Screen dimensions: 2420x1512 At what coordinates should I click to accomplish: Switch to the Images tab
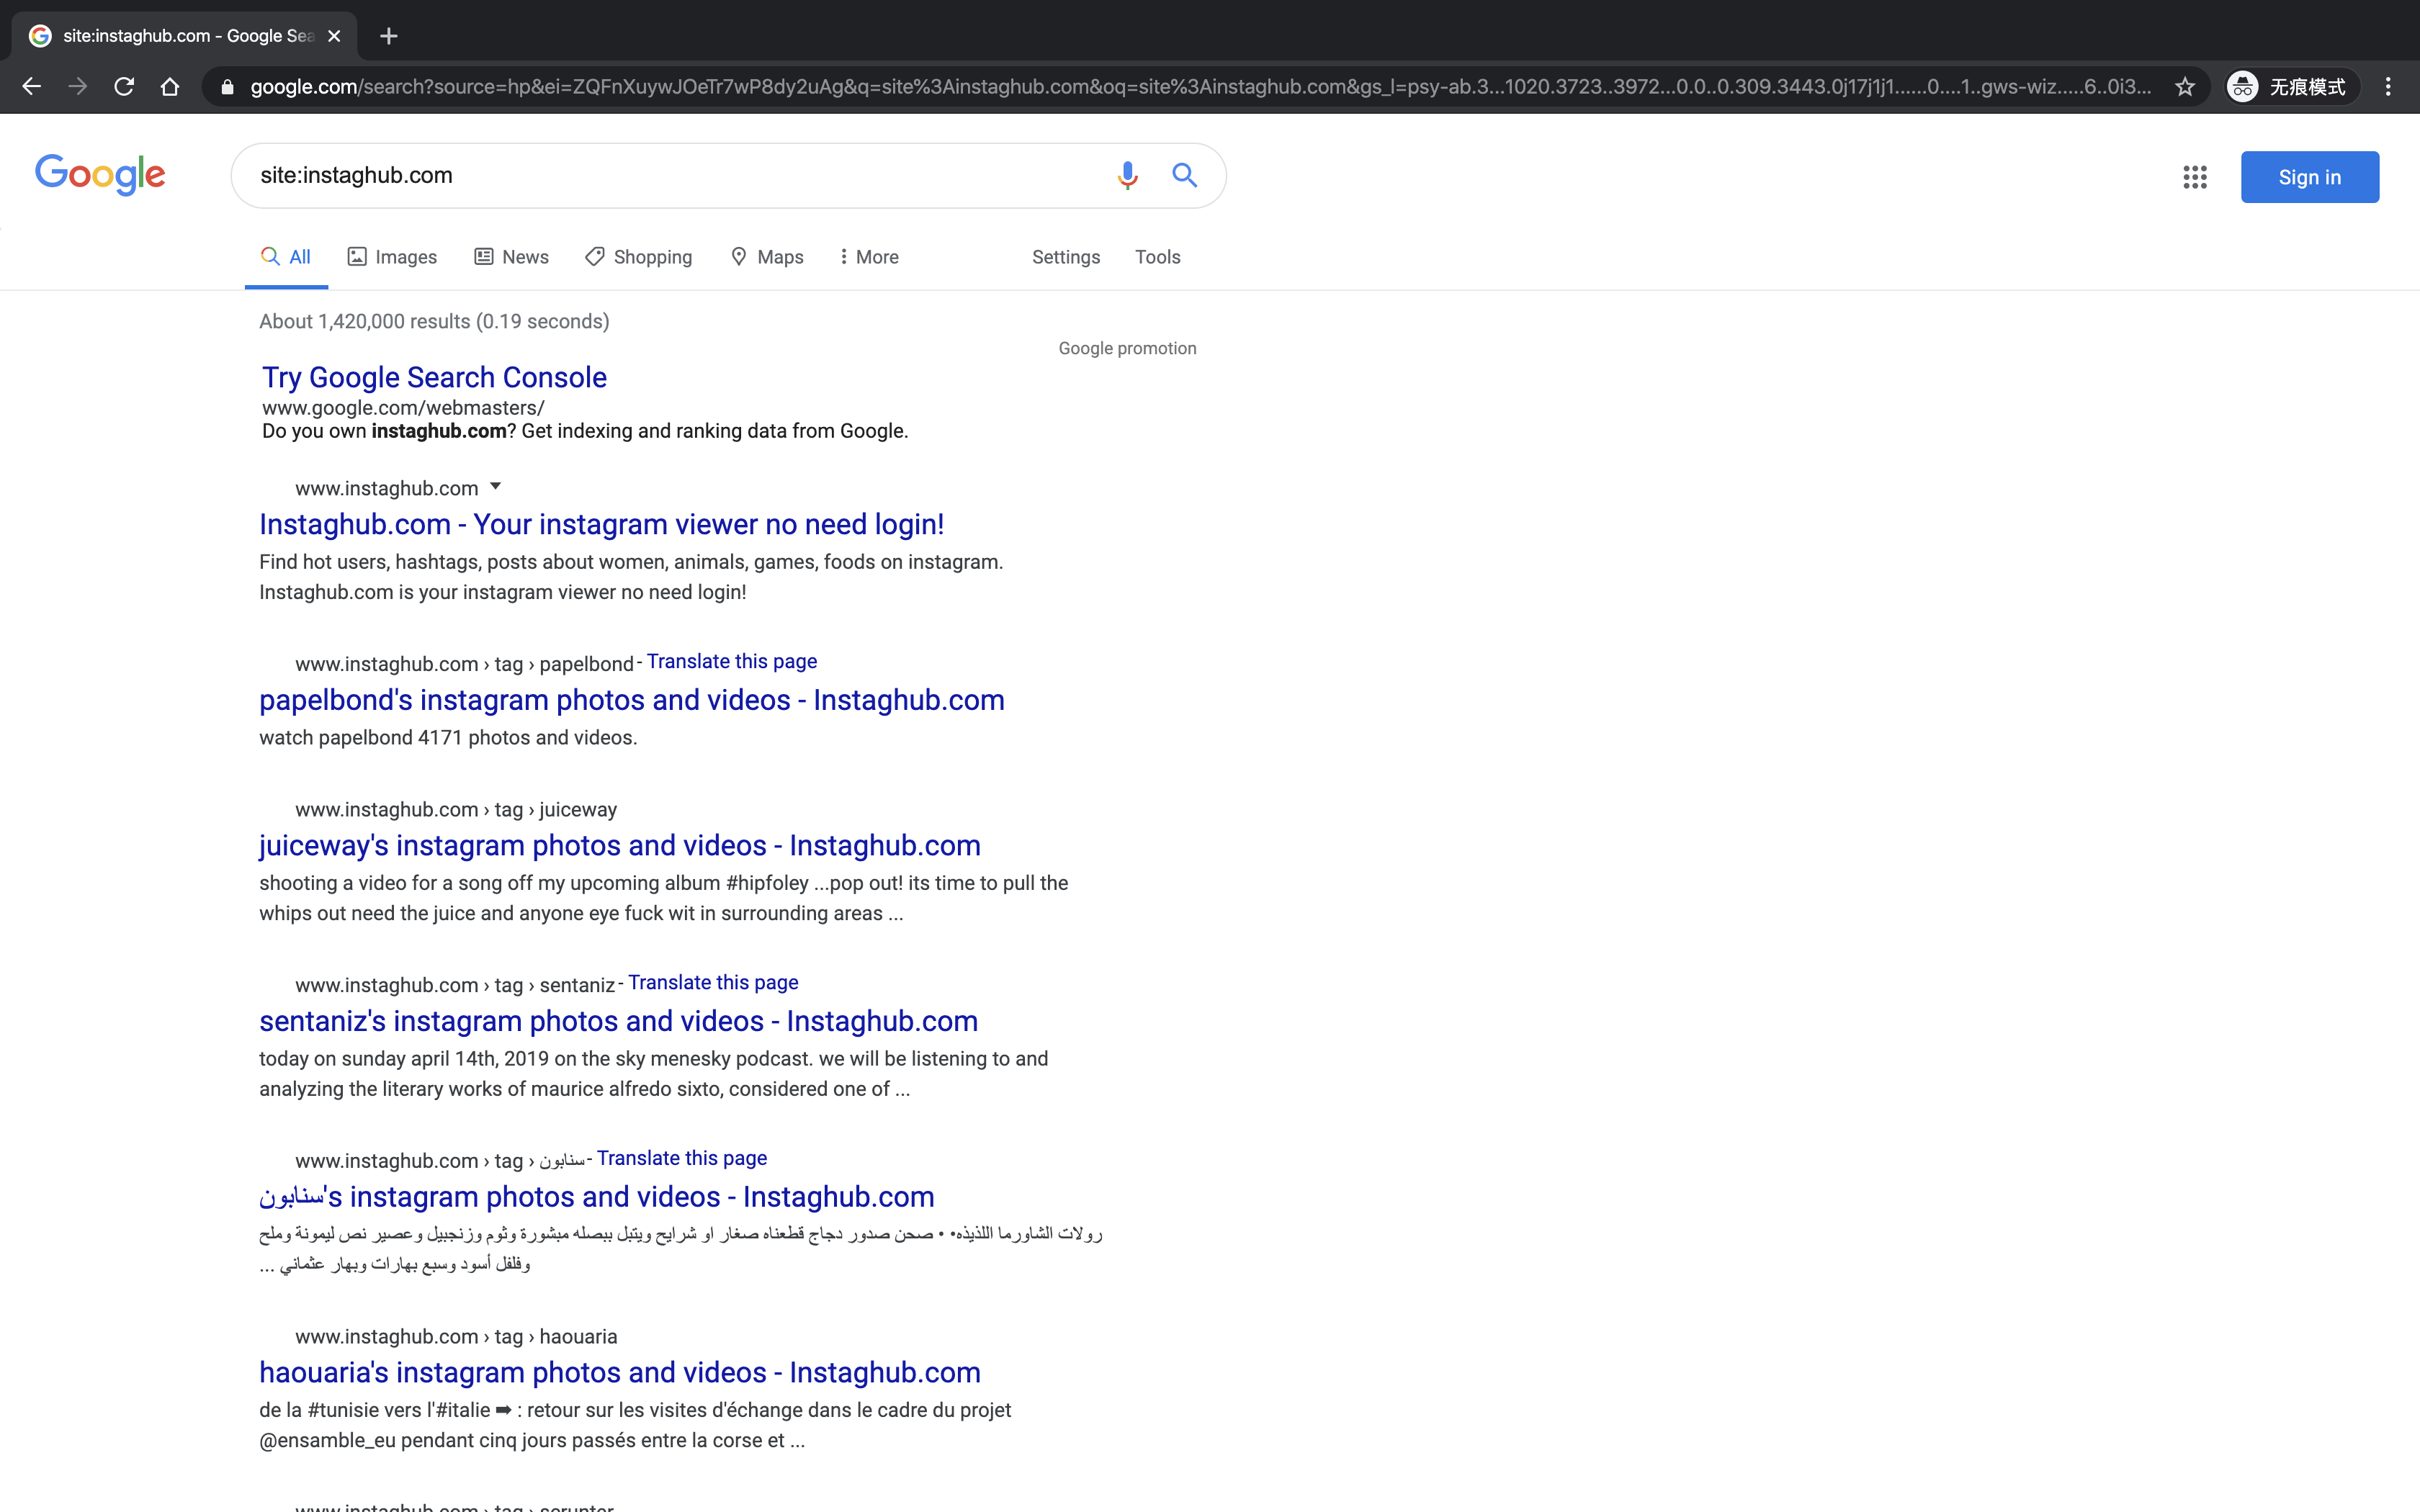tap(392, 257)
